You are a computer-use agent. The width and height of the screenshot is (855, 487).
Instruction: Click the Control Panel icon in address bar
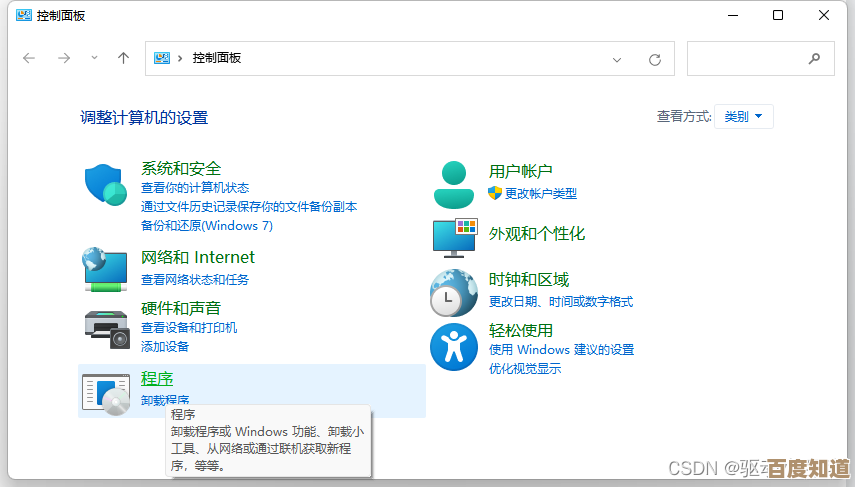162,58
